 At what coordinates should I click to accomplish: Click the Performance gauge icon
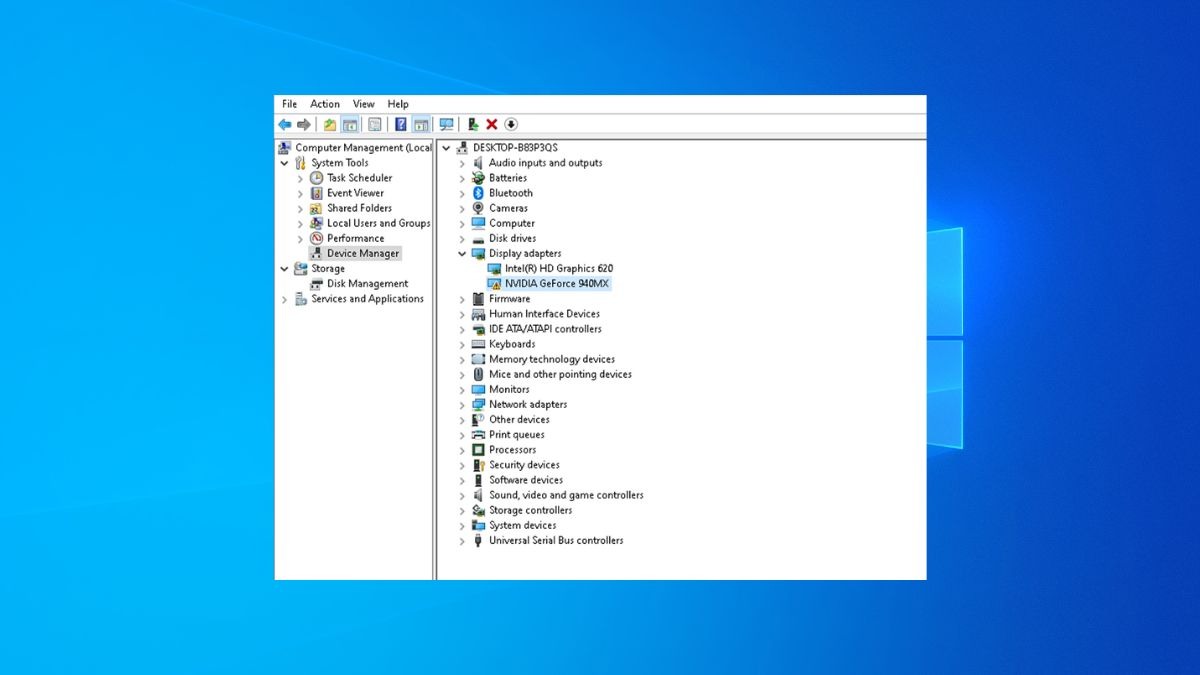(317, 238)
